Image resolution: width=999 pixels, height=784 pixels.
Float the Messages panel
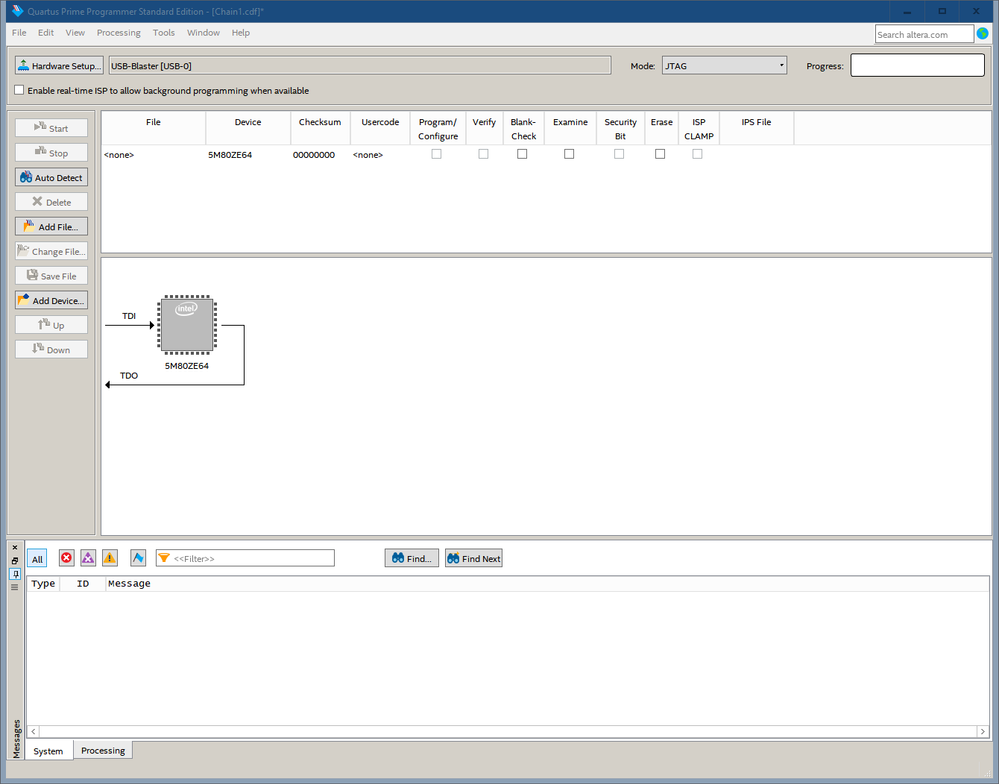15,560
